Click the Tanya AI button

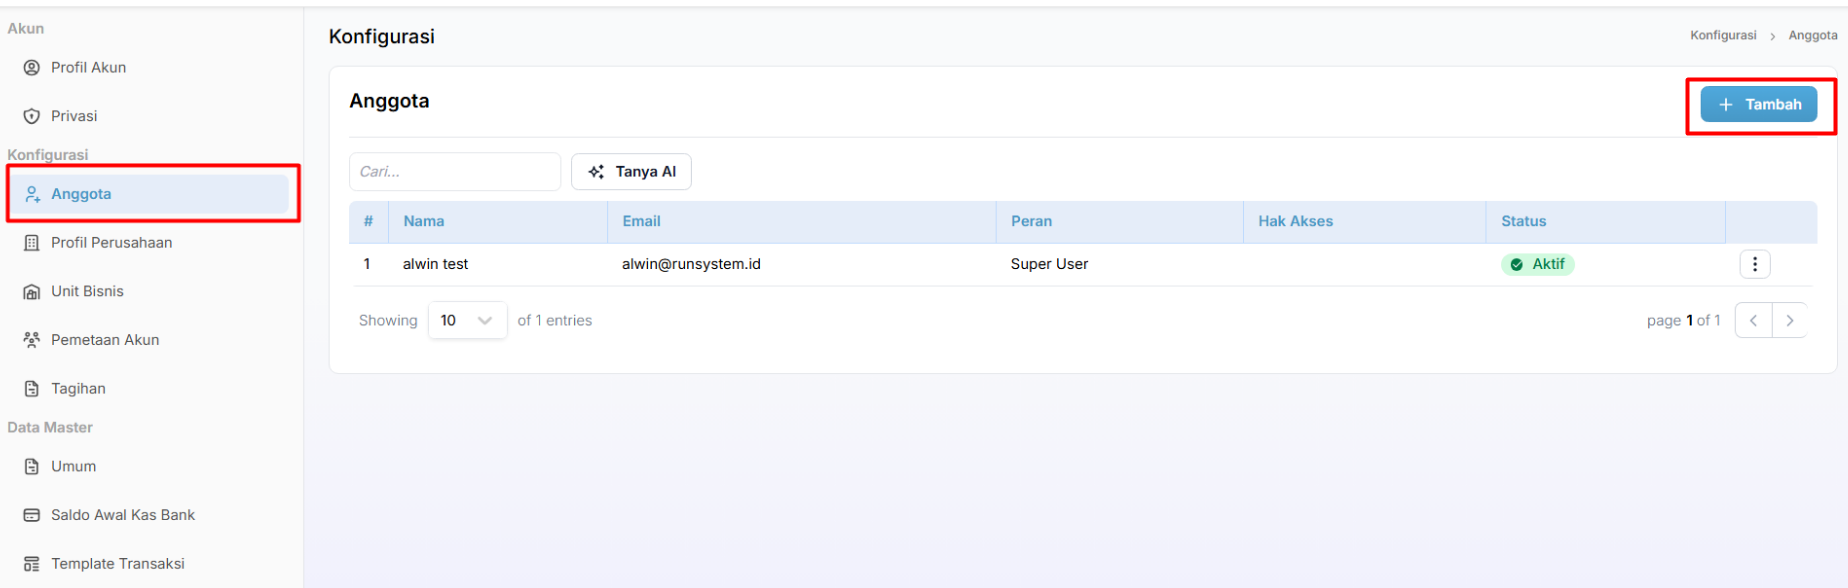pyautogui.click(x=631, y=172)
